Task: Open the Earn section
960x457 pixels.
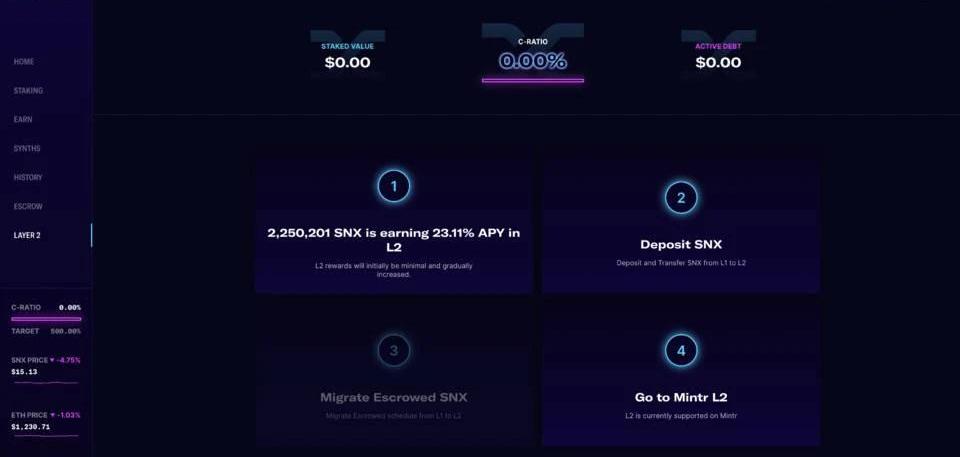Action: (x=23, y=120)
